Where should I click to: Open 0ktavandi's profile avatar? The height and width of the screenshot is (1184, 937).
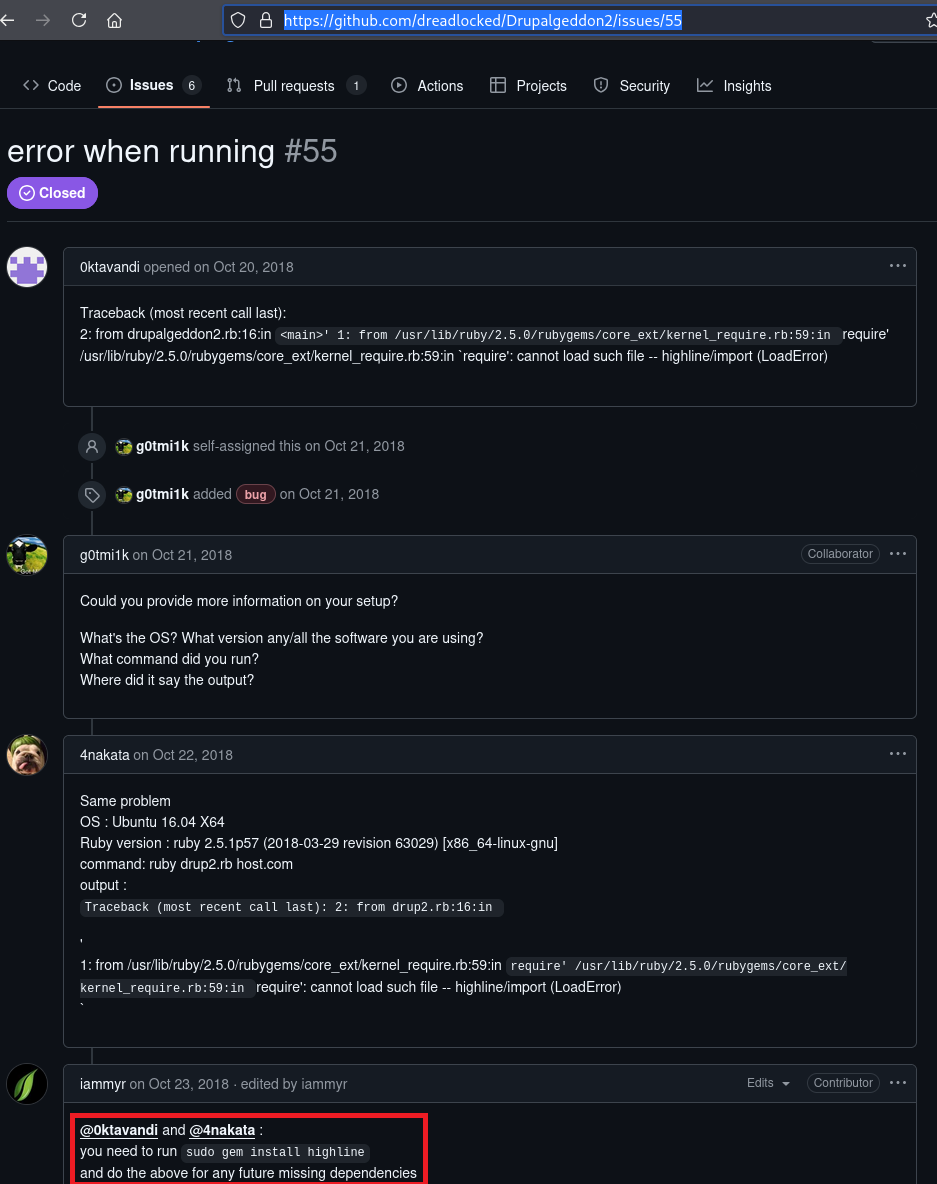point(27,267)
